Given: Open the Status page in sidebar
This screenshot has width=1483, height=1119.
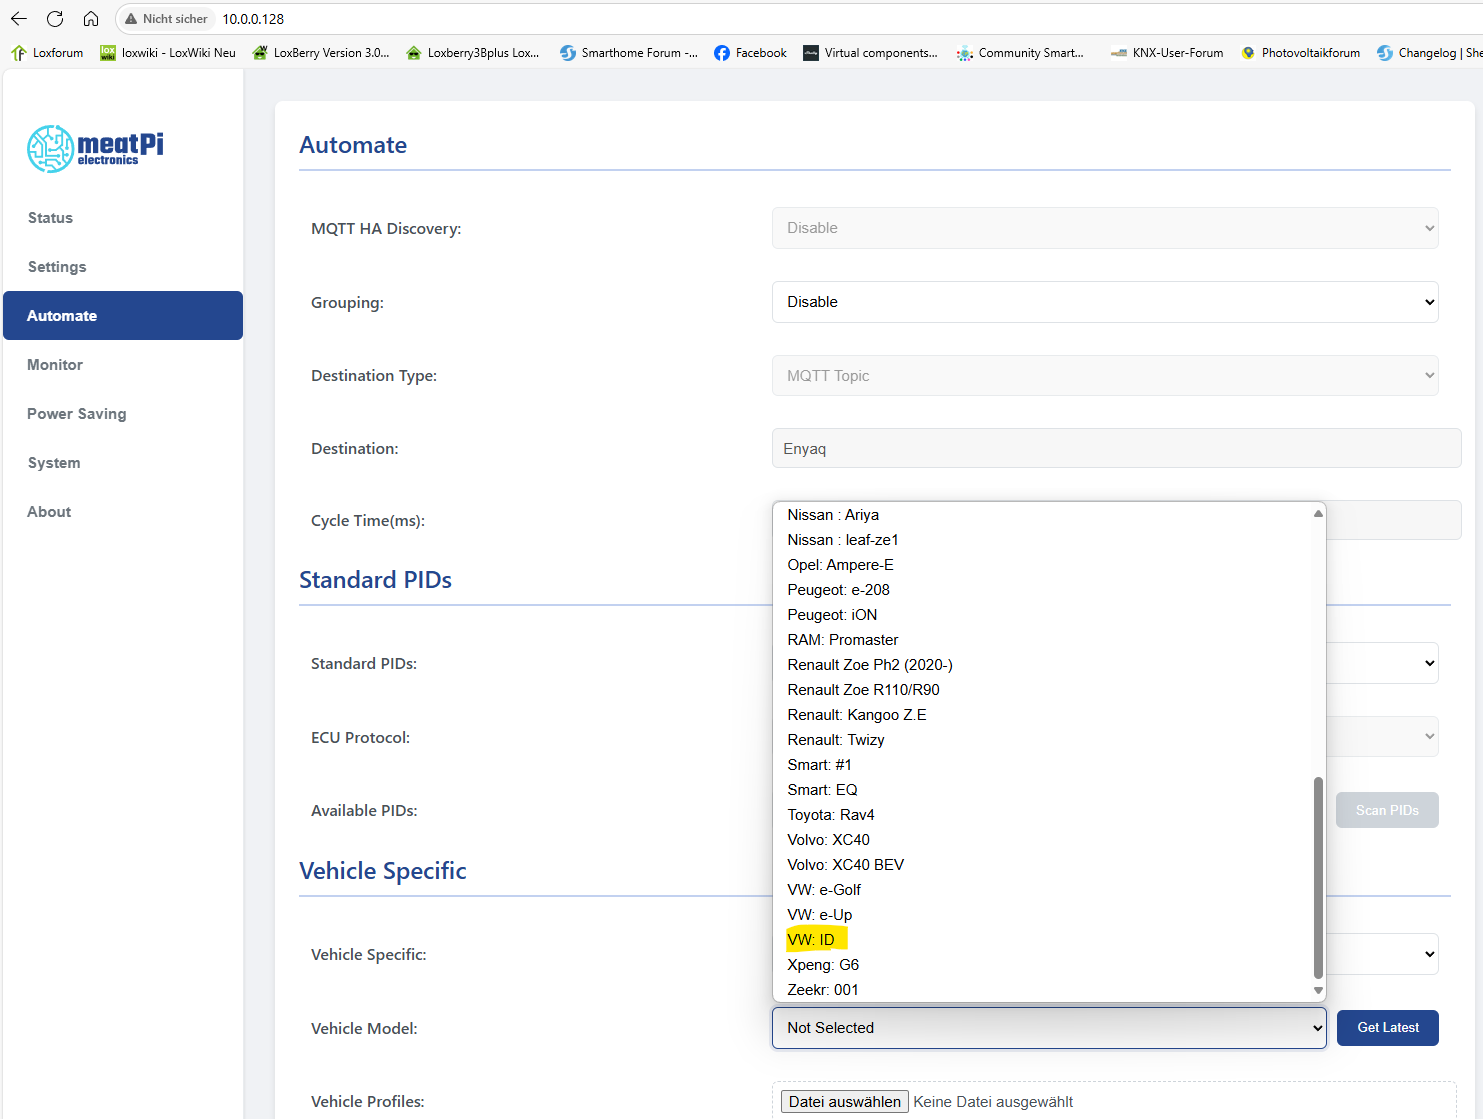Looking at the screenshot, I should click(123, 218).
